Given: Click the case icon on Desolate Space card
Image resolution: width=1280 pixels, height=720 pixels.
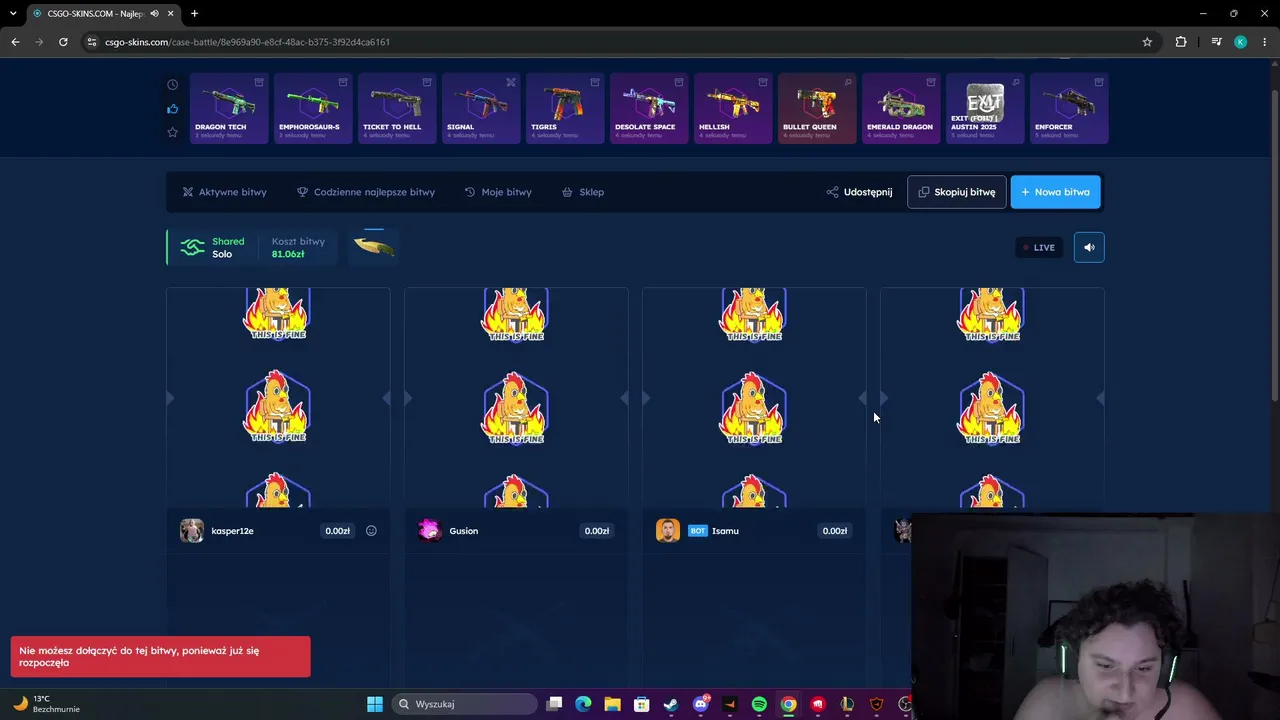Looking at the screenshot, I should (679, 82).
